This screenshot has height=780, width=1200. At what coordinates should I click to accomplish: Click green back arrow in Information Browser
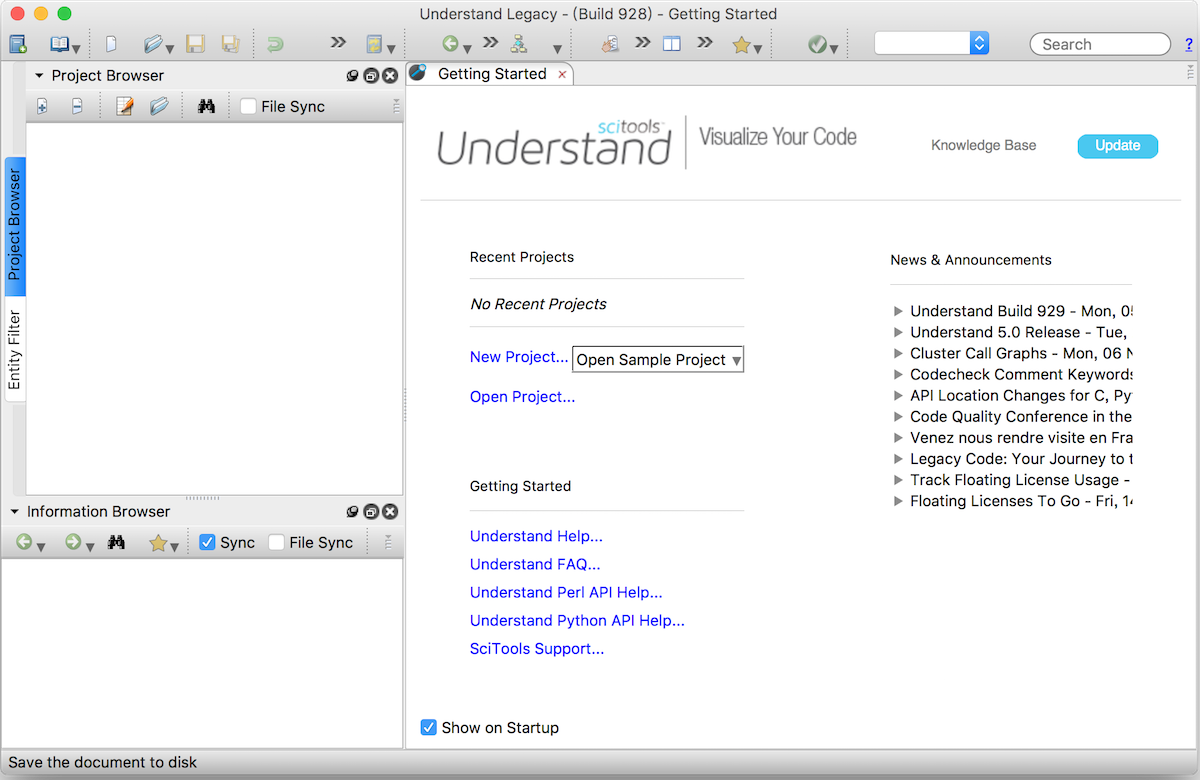(x=24, y=542)
